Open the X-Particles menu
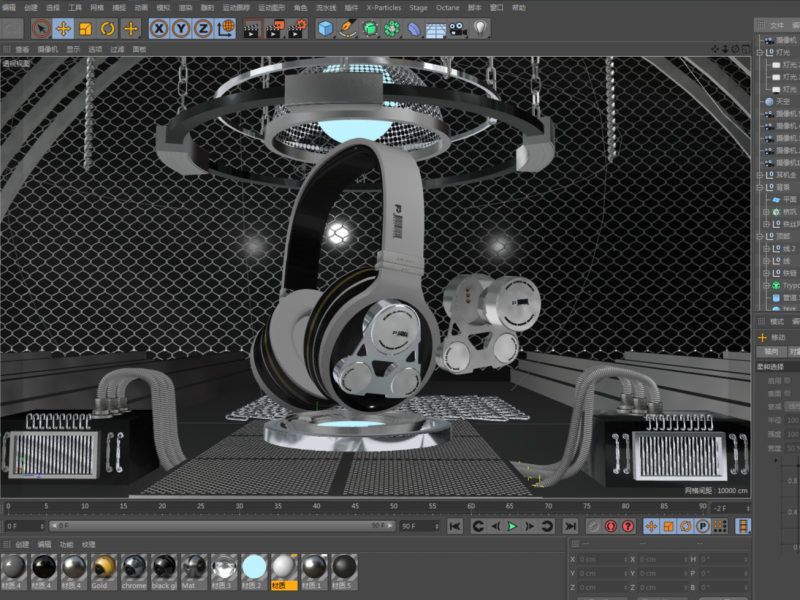800x600 pixels. pos(383,7)
